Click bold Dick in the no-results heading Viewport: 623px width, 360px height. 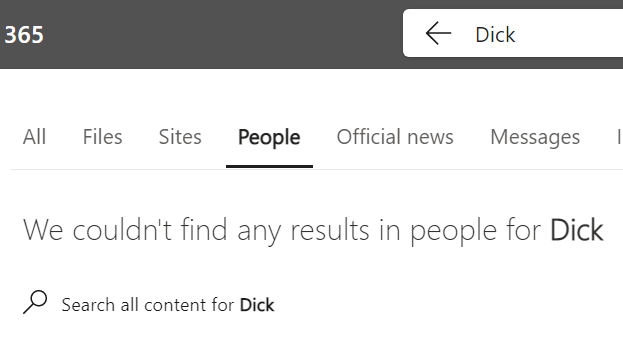577,230
